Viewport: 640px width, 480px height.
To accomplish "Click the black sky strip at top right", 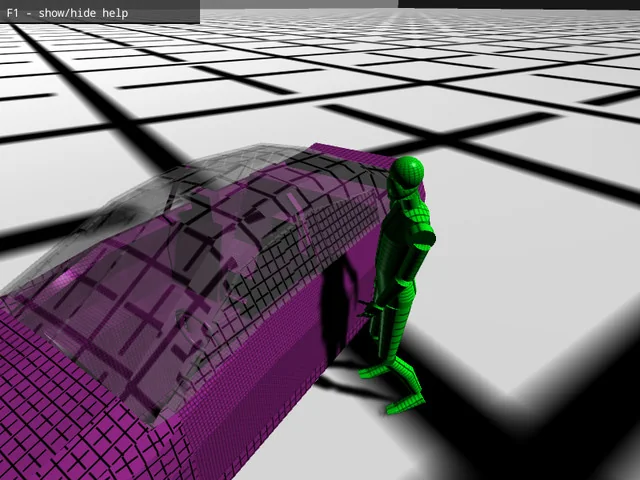I will [520, 3].
